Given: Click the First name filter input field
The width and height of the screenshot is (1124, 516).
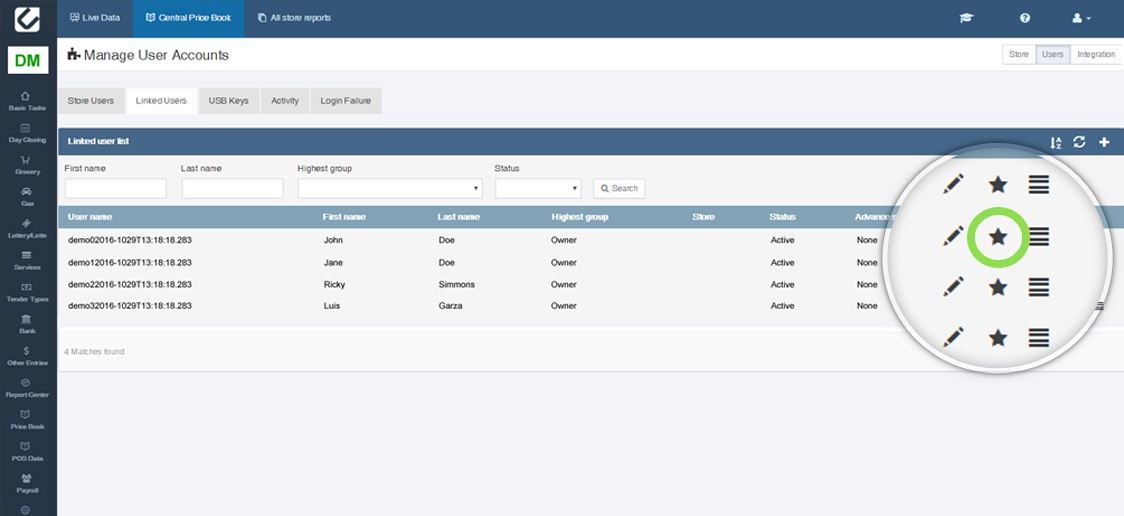Looking at the screenshot, I should point(116,188).
